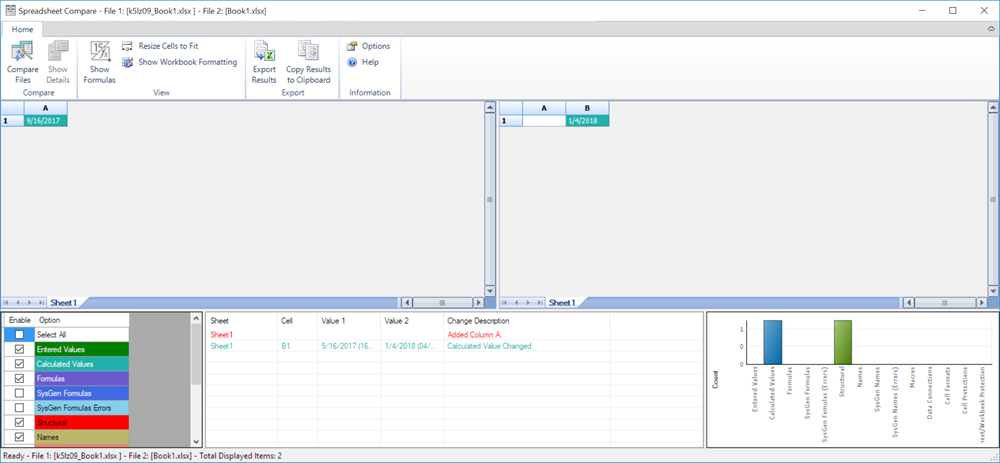Enable the SysGen Formulas option

tap(19, 393)
